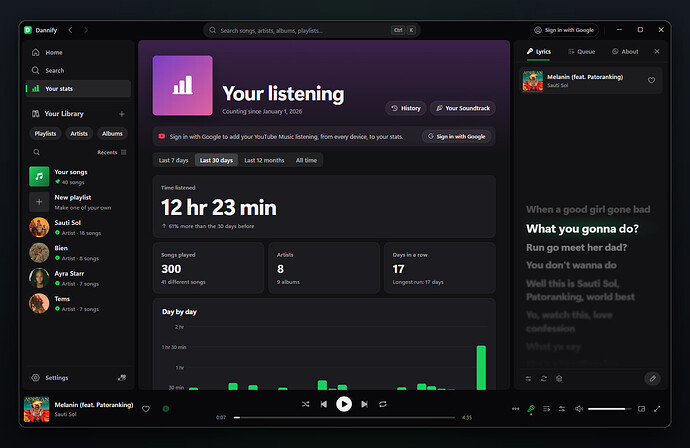
Task: Filter library by Playlists
Action: pos(45,133)
